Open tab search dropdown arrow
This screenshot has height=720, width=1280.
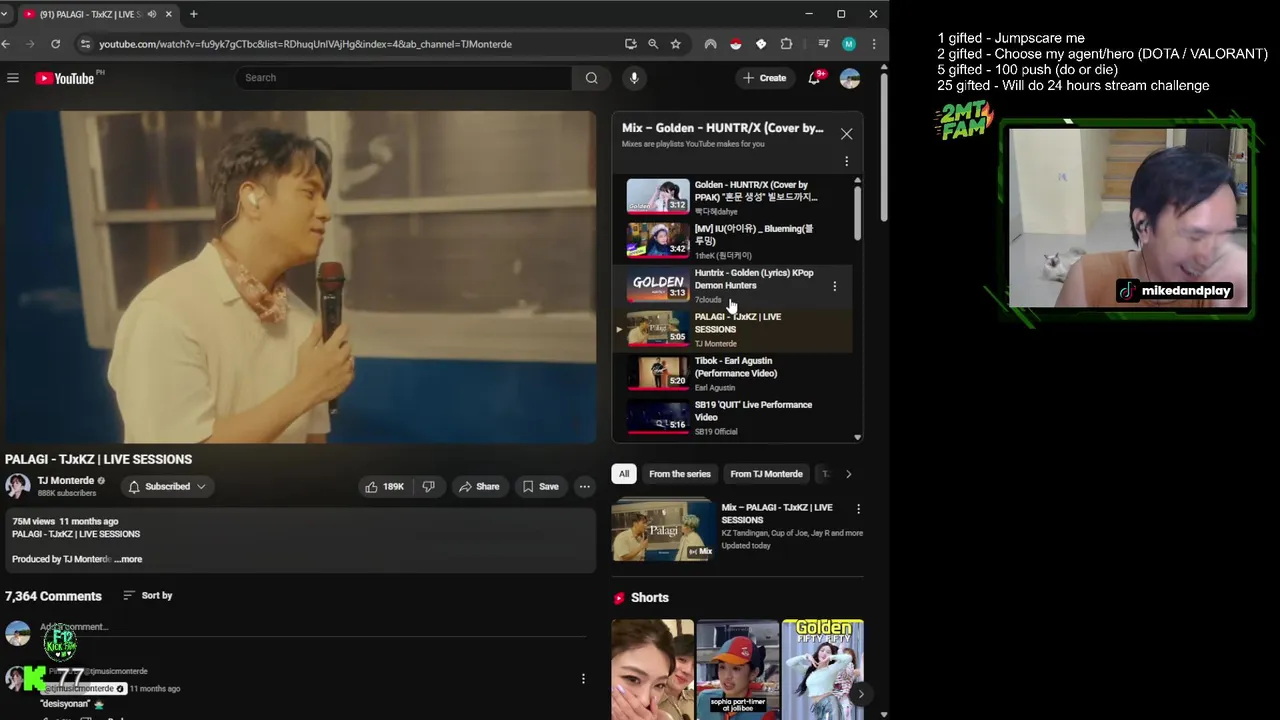click(x=4, y=14)
